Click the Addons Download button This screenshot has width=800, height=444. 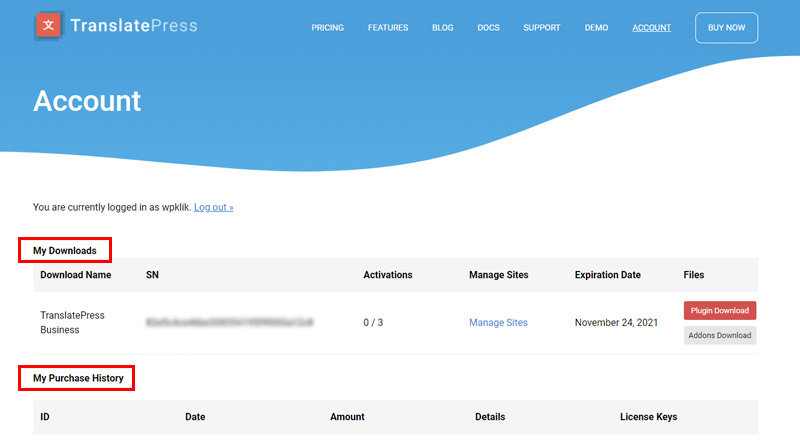[x=719, y=335]
